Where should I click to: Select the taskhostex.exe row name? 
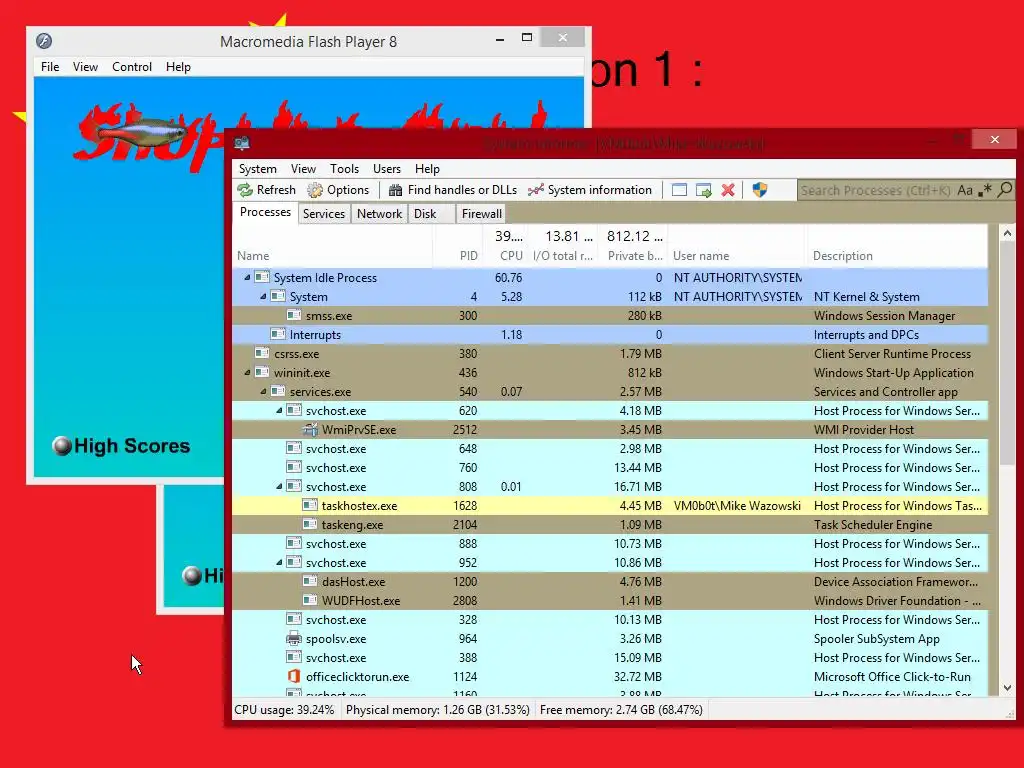click(359, 505)
